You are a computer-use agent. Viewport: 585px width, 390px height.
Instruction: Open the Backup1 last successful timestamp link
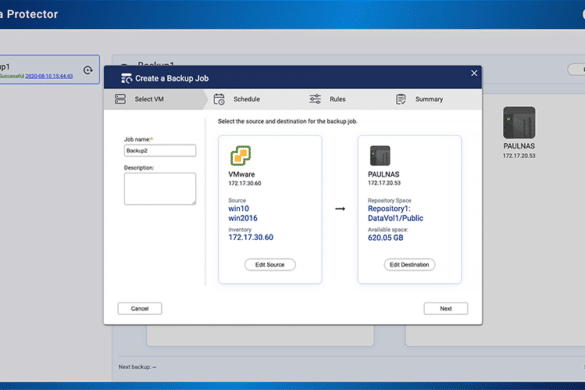[x=49, y=76]
